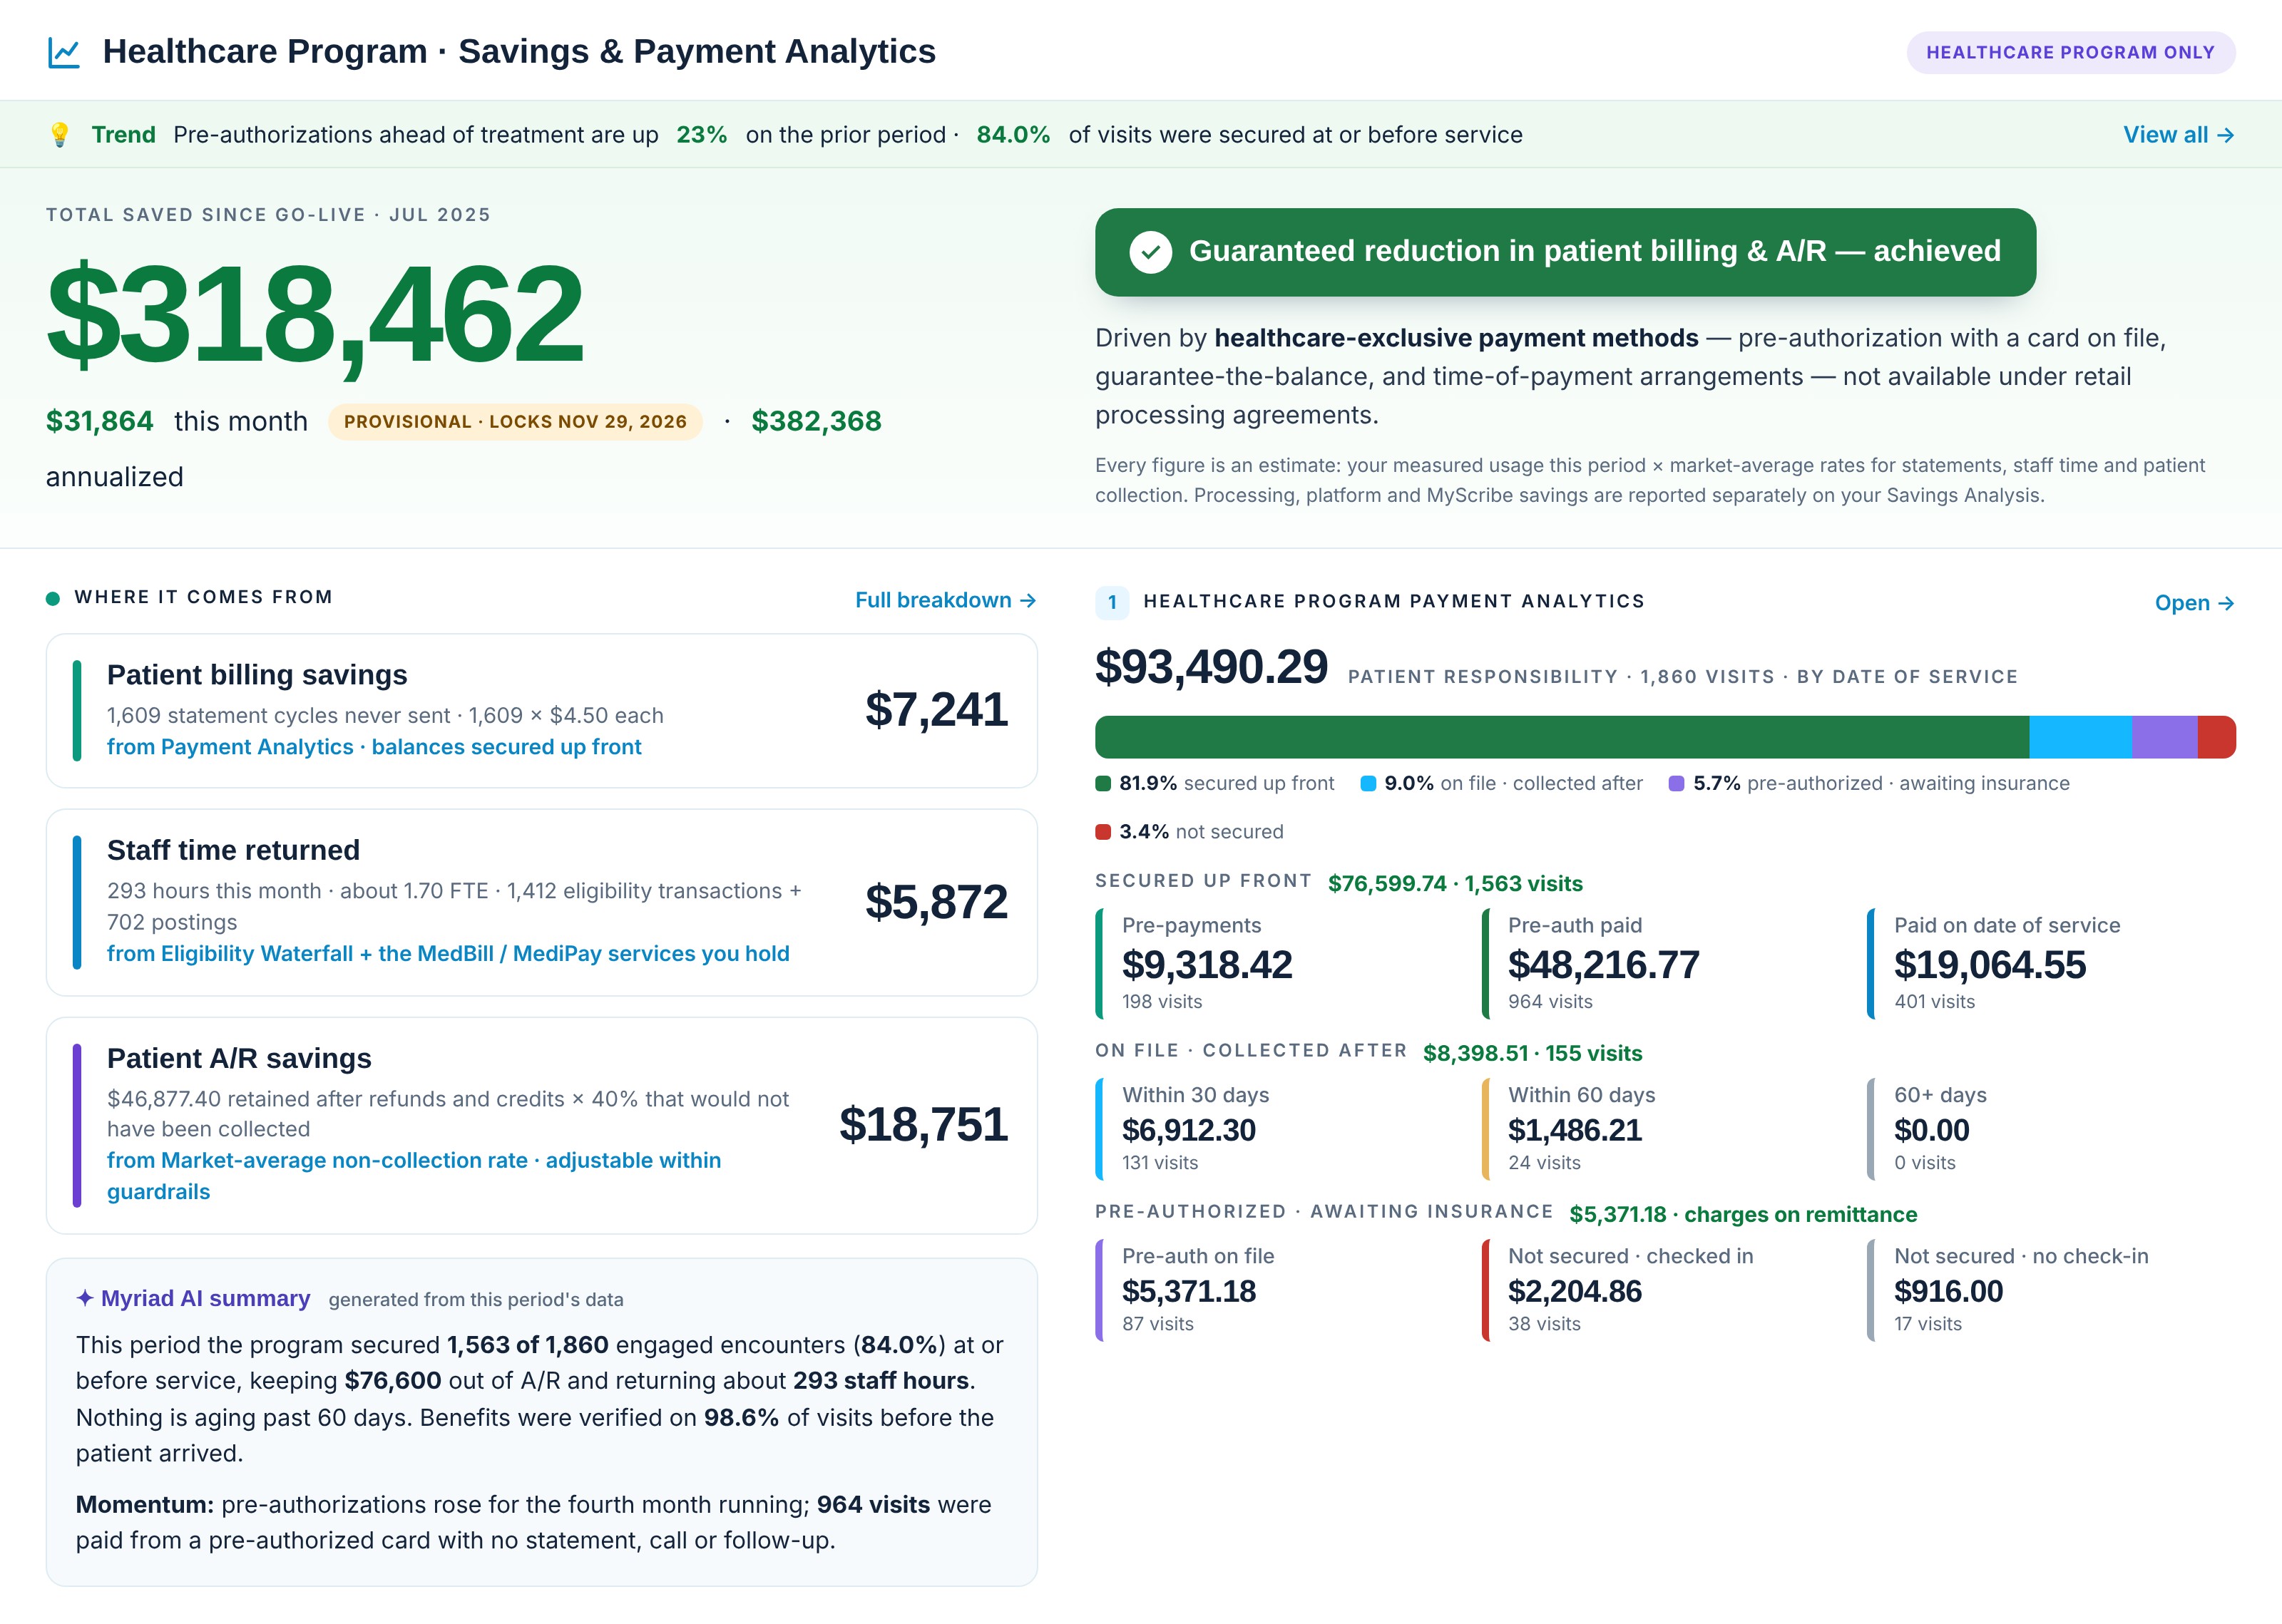This screenshot has width=2282, height=1624.
Task: Click the lightbulb Trend icon
Action: 60,135
